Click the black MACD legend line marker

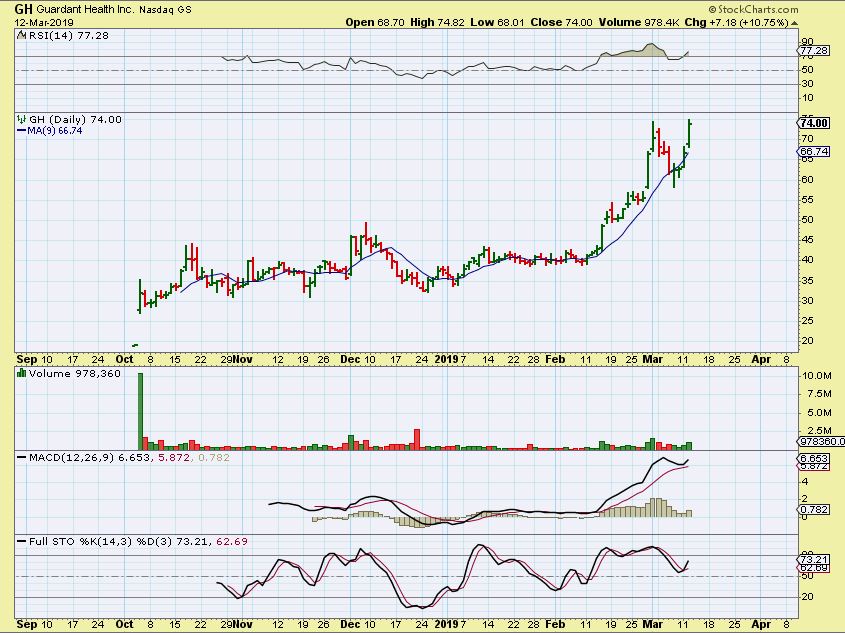click(22, 458)
